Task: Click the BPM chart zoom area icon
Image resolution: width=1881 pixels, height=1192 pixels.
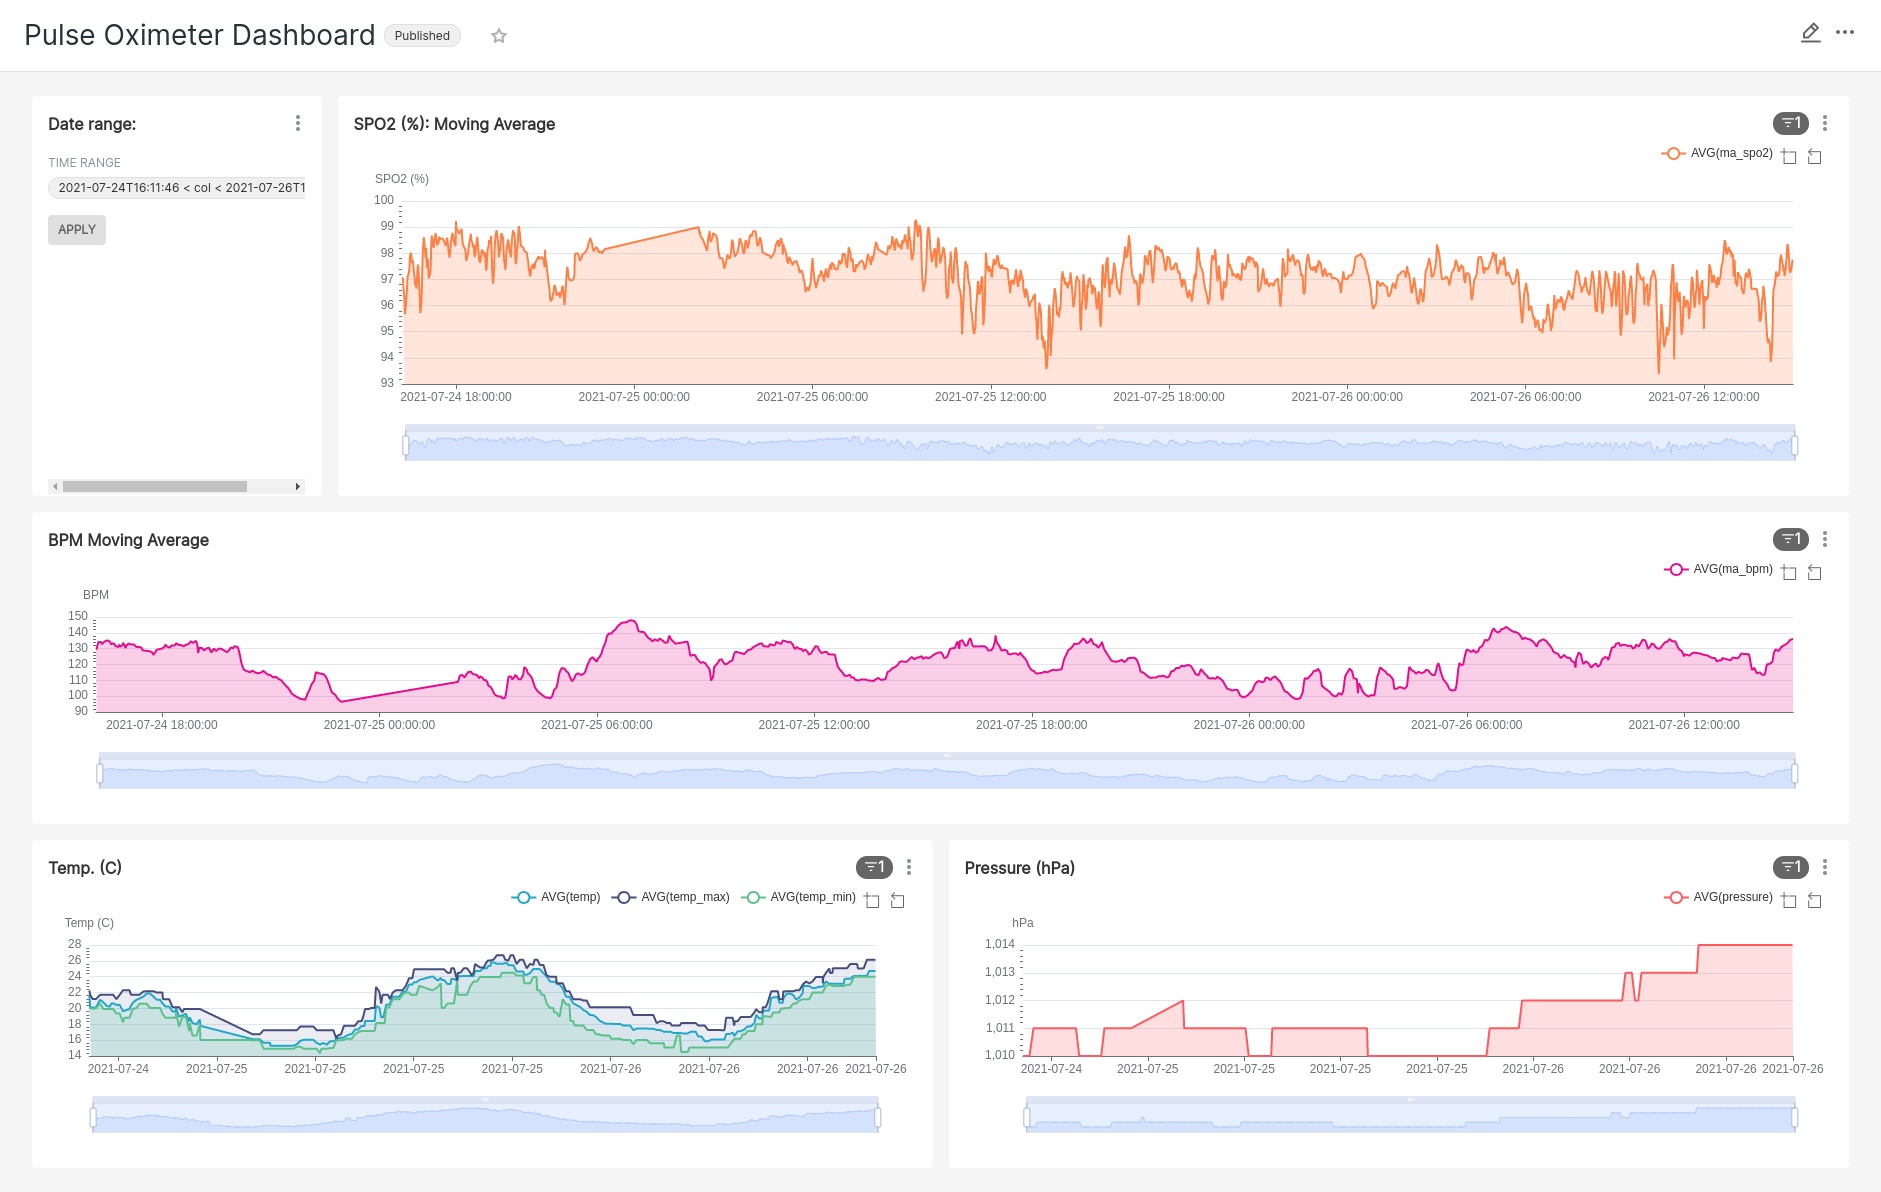Action: coord(1789,572)
